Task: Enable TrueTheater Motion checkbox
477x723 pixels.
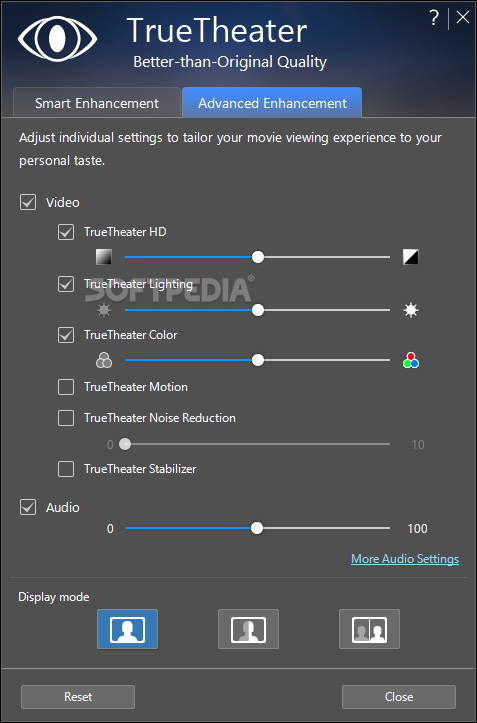Action: pos(66,387)
